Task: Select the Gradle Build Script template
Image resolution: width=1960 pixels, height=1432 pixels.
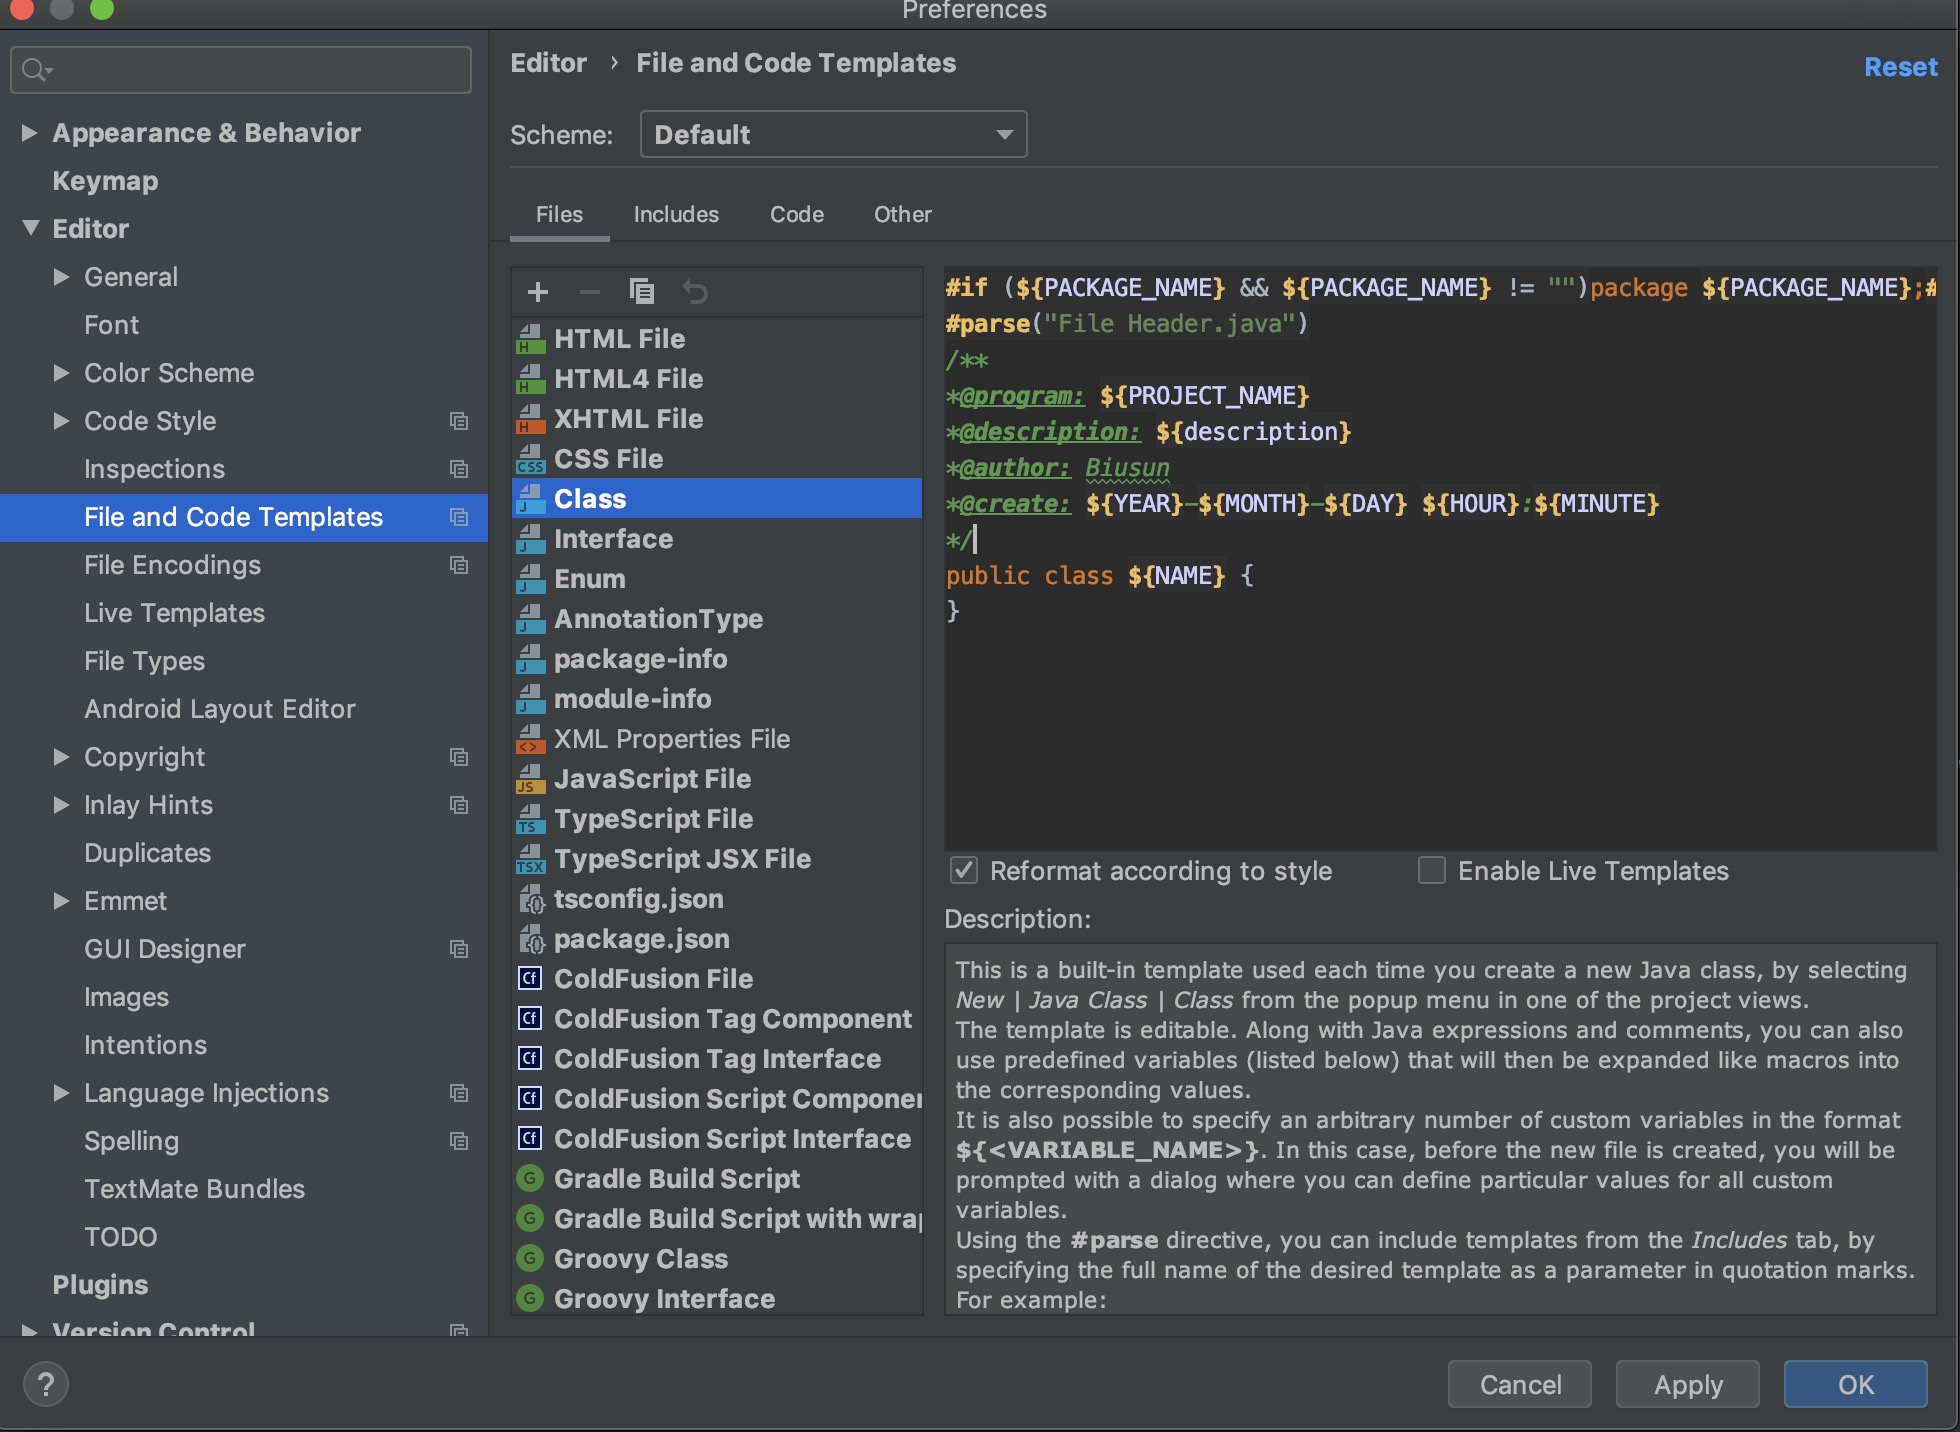Action: coord(676,1179)
